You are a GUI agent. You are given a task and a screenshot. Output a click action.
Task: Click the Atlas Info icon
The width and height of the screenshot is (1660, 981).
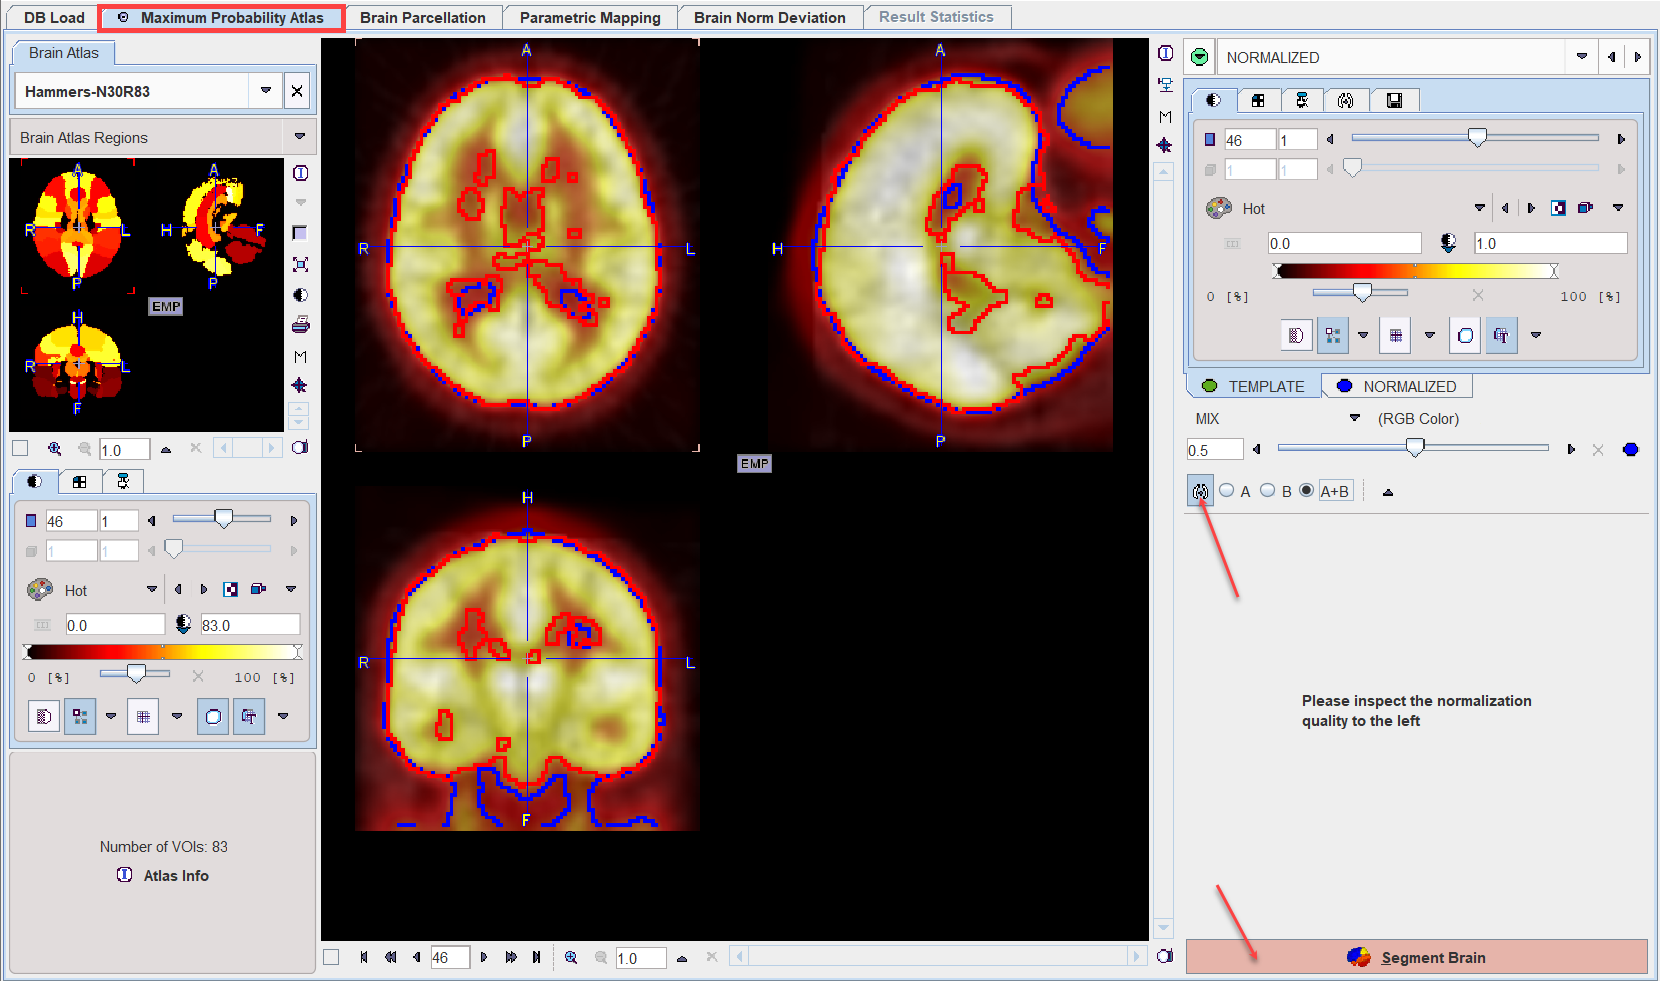pyautogui.click(x=125, y=875)
